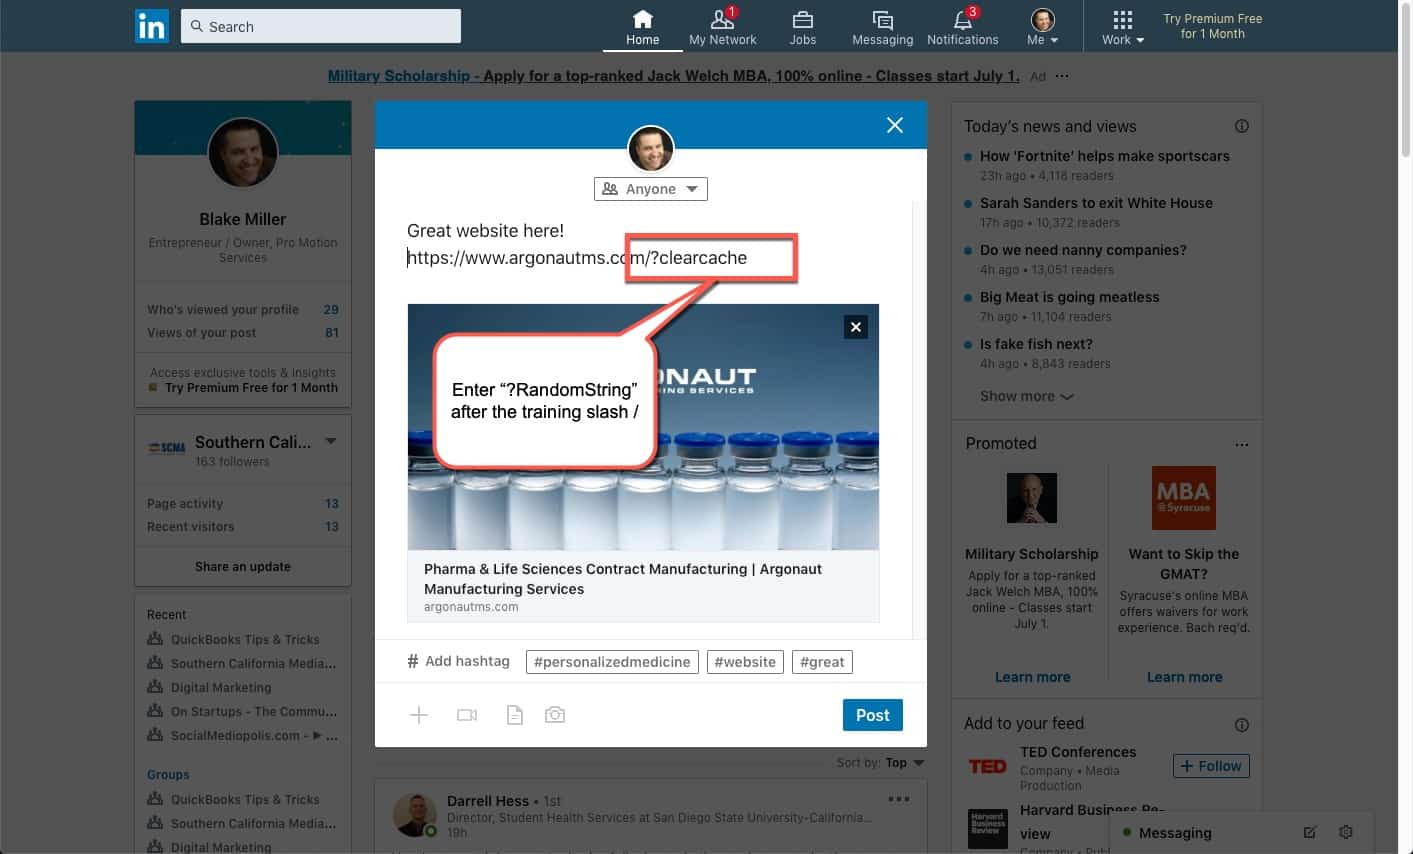This screenshot has height=854, width=1413.
Task: Click the LinkedIn logo icon
Action: point(151,26)
